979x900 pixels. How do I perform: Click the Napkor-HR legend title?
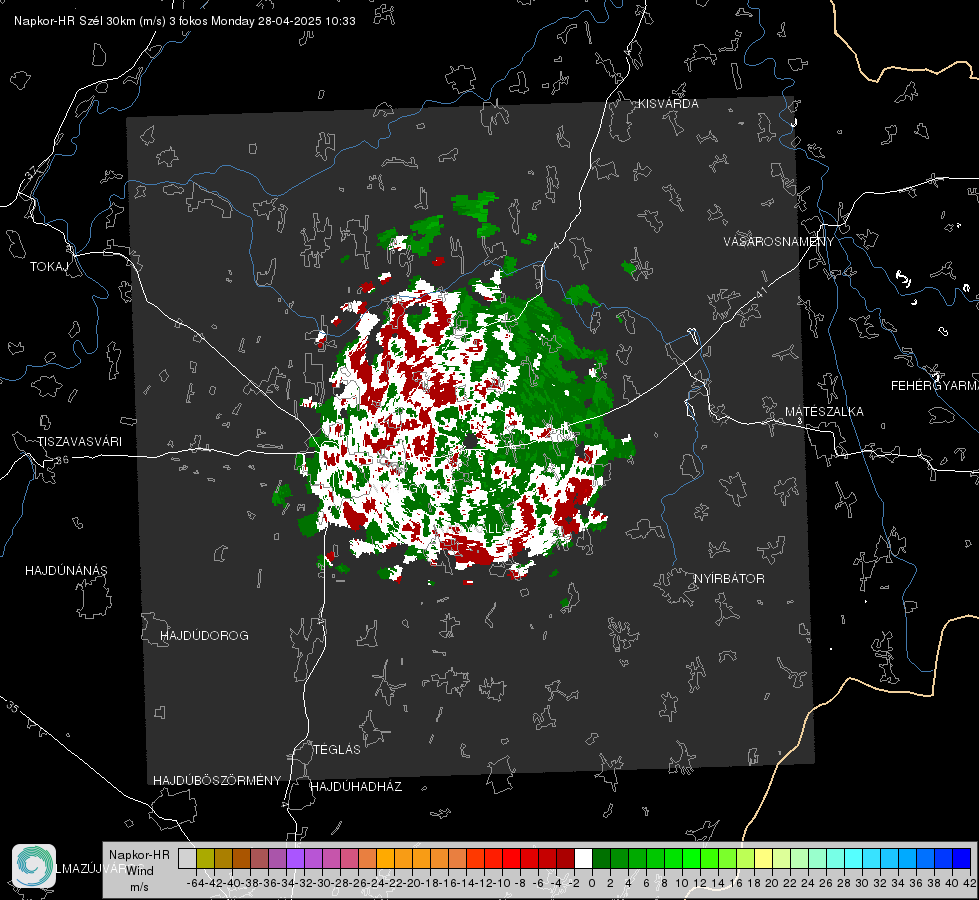coord(139,854)
